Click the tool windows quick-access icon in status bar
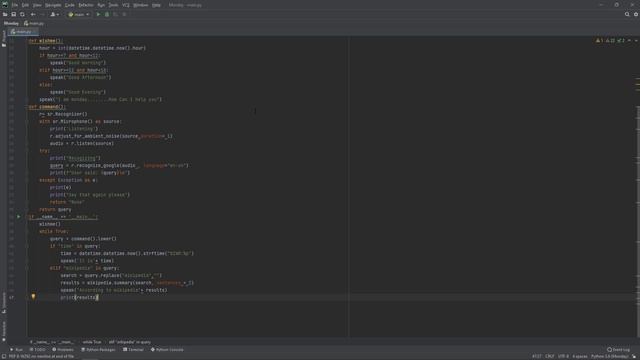 point(4,356)
